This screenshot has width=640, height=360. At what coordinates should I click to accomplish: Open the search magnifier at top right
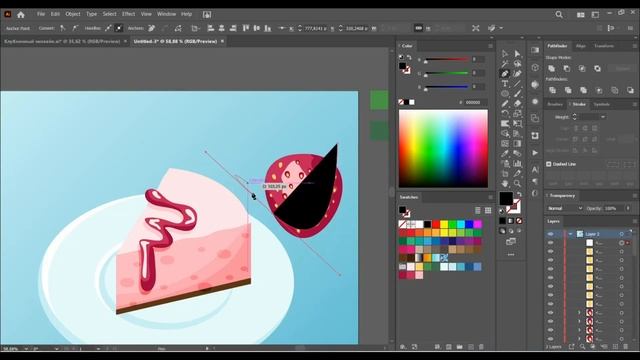point(559,15)
